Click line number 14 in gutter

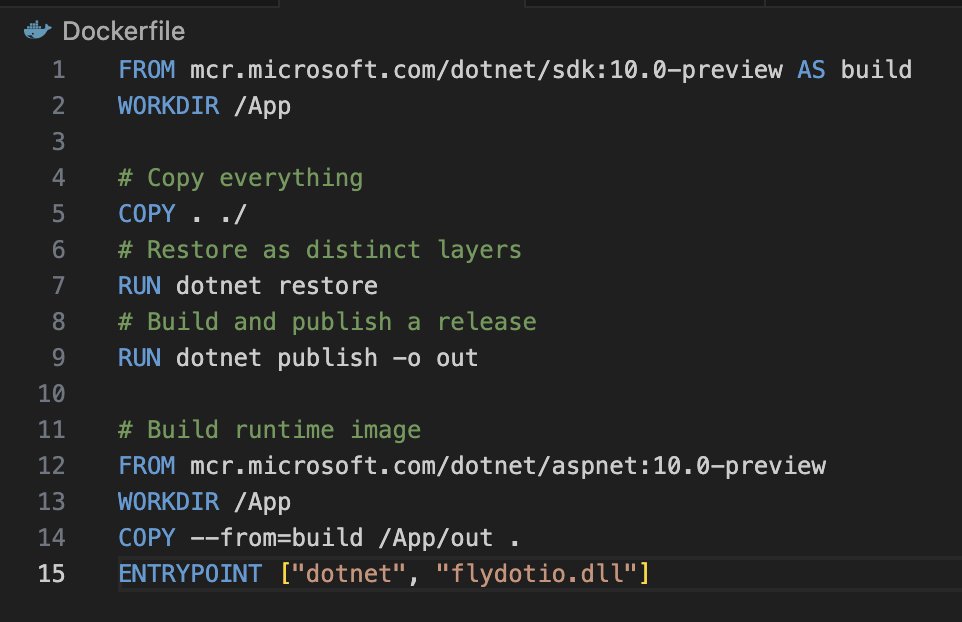click(x=52, y=538)
